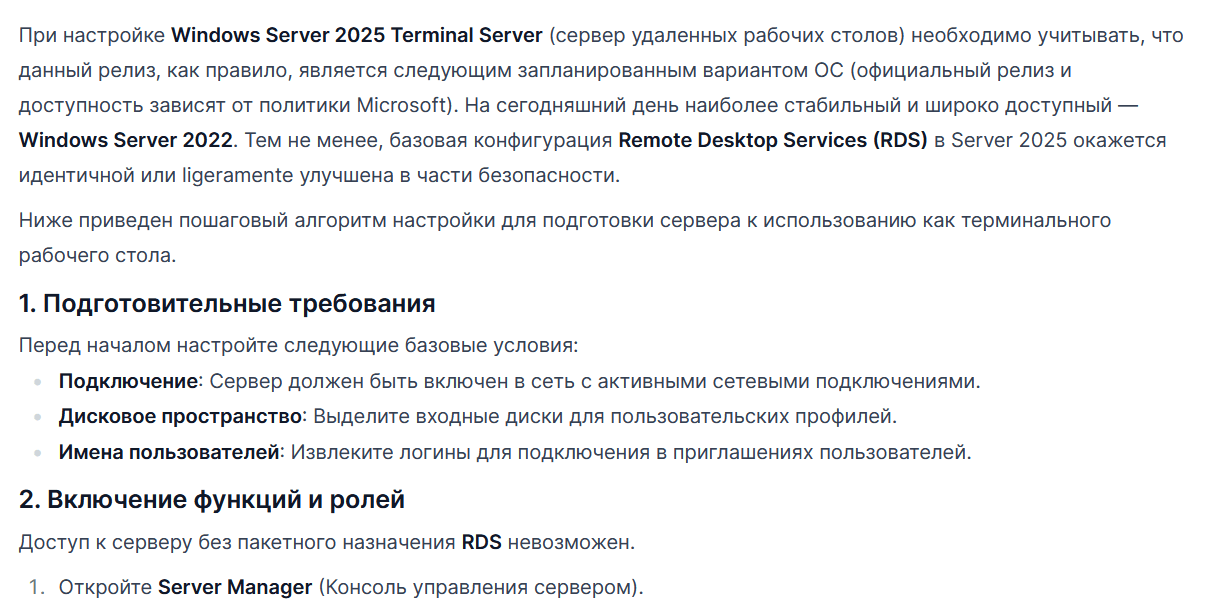The height and width of the screenshot is (602, 1228).
Task: Click the bullet dot before Имена пользователей
Action: pyautogui.click(x=38, y=452)
